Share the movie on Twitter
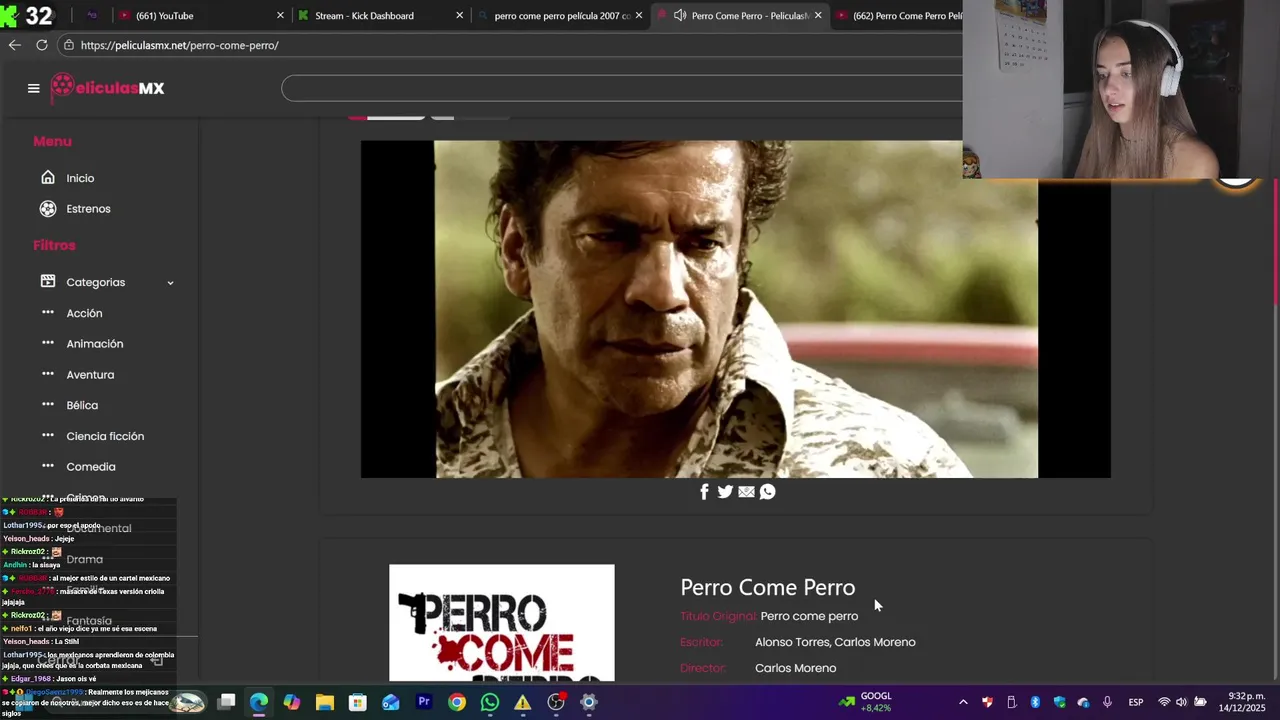 [725, 492]
